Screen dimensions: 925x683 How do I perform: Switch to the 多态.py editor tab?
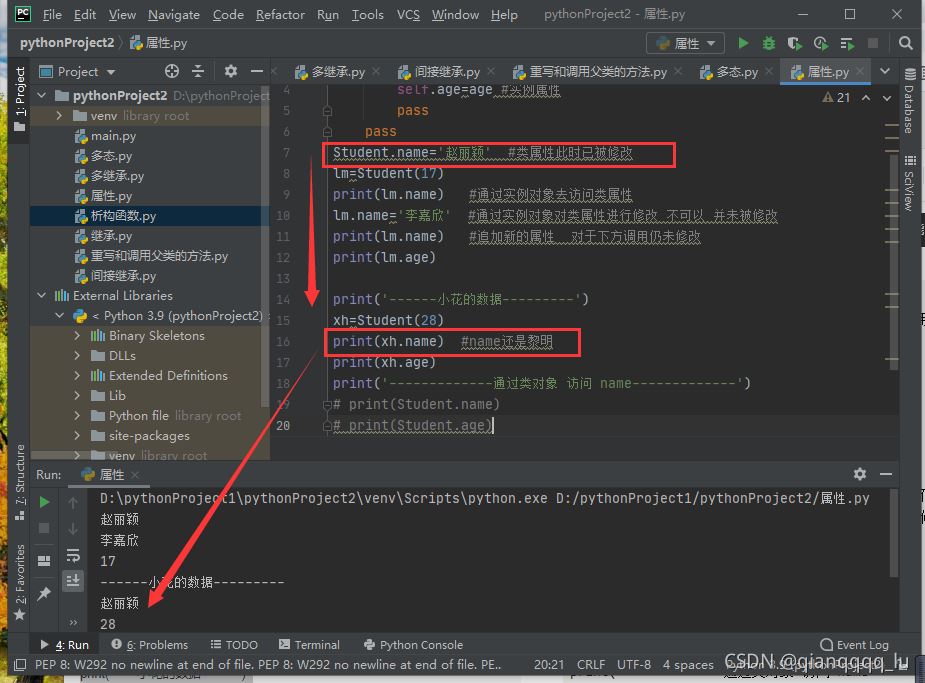pos(736,72)
